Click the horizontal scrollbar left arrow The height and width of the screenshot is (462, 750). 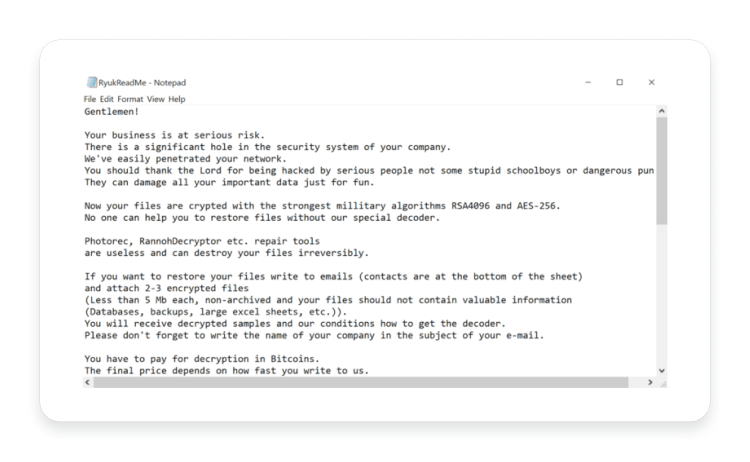pos(88,382)
